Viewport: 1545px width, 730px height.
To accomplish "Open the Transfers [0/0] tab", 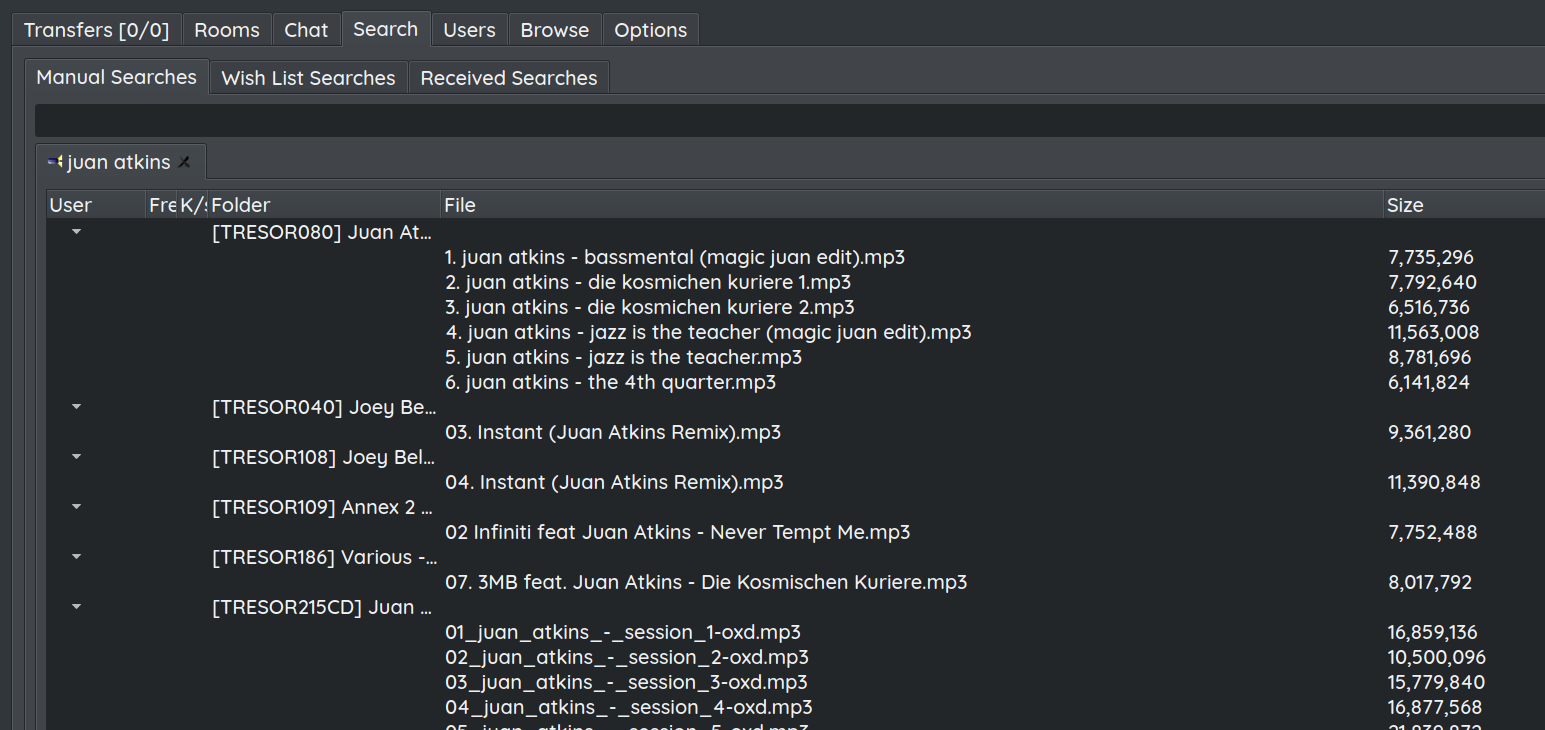I will coord(97,30).
